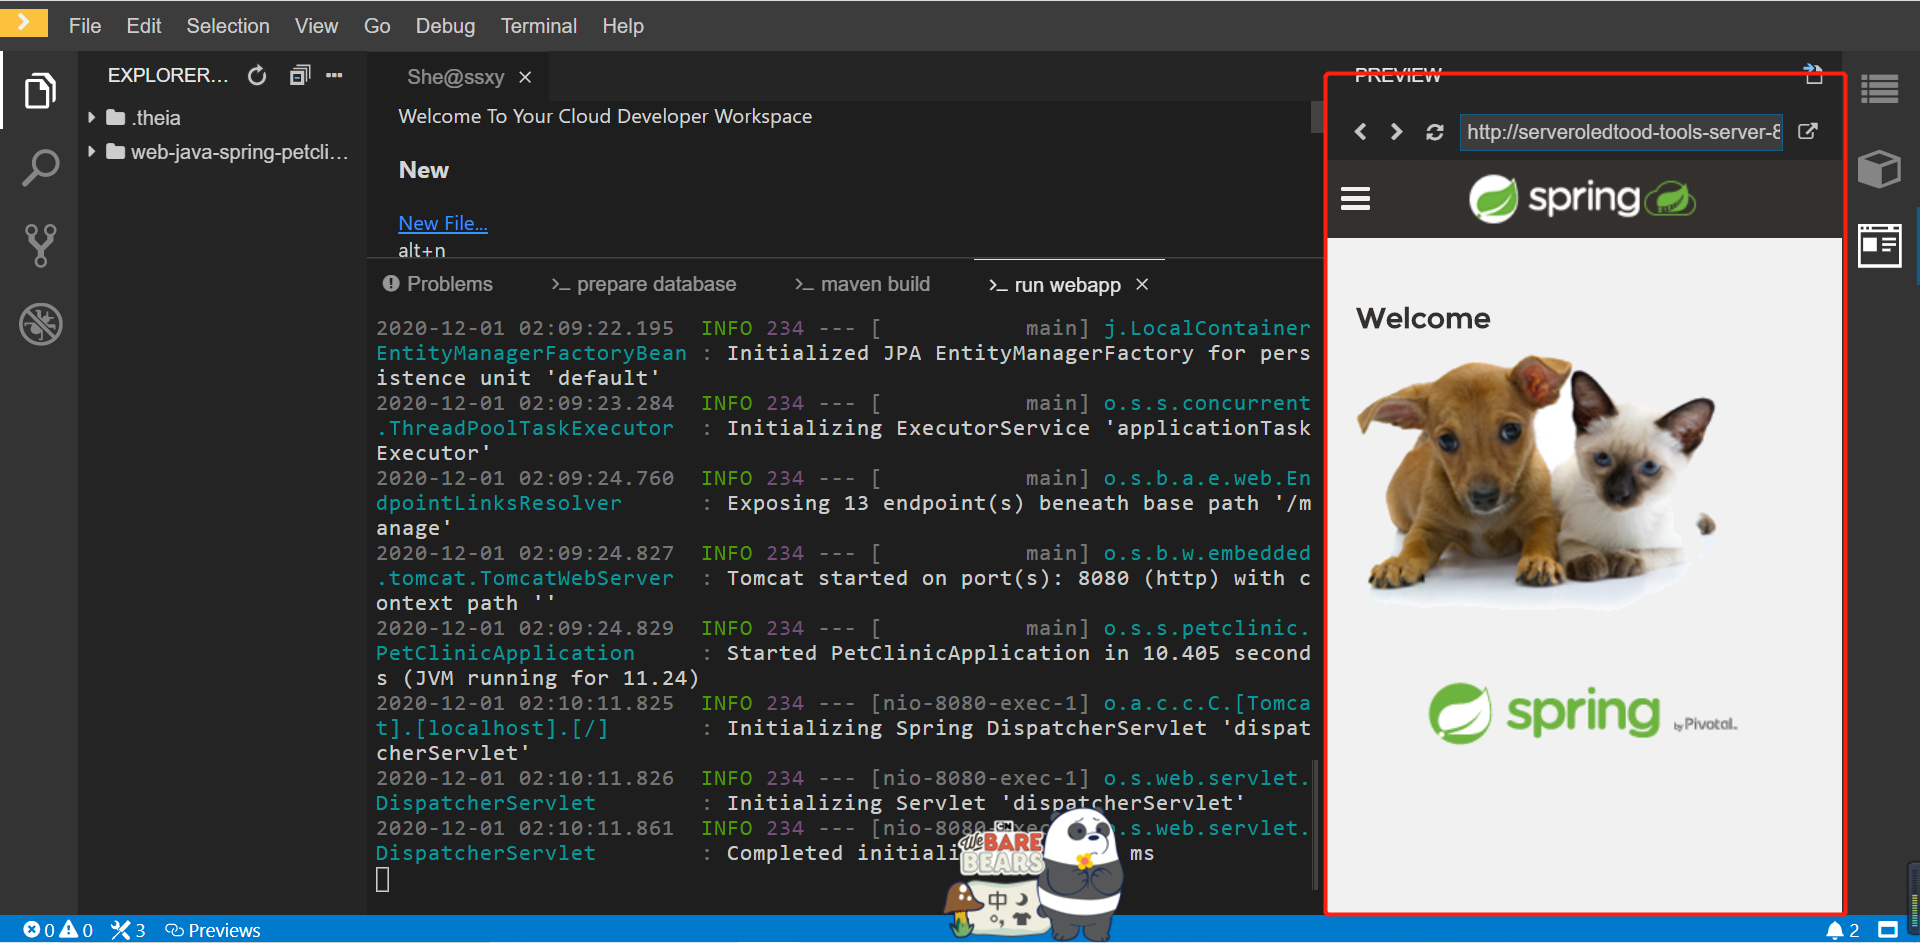Select the She@ssxy editor tab

(x=455, y=77)
